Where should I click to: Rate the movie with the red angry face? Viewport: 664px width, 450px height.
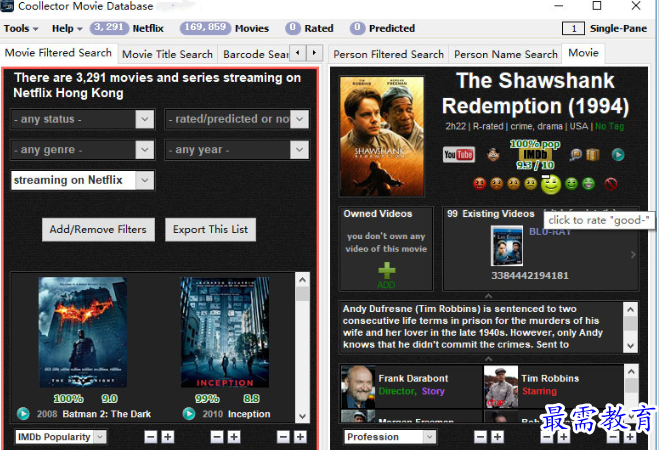click(x=479, y=184)
